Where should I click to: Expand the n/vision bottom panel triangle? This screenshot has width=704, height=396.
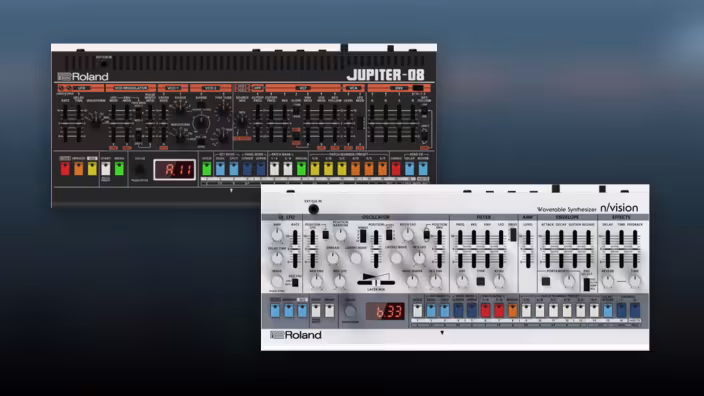(x=442, y=333)
